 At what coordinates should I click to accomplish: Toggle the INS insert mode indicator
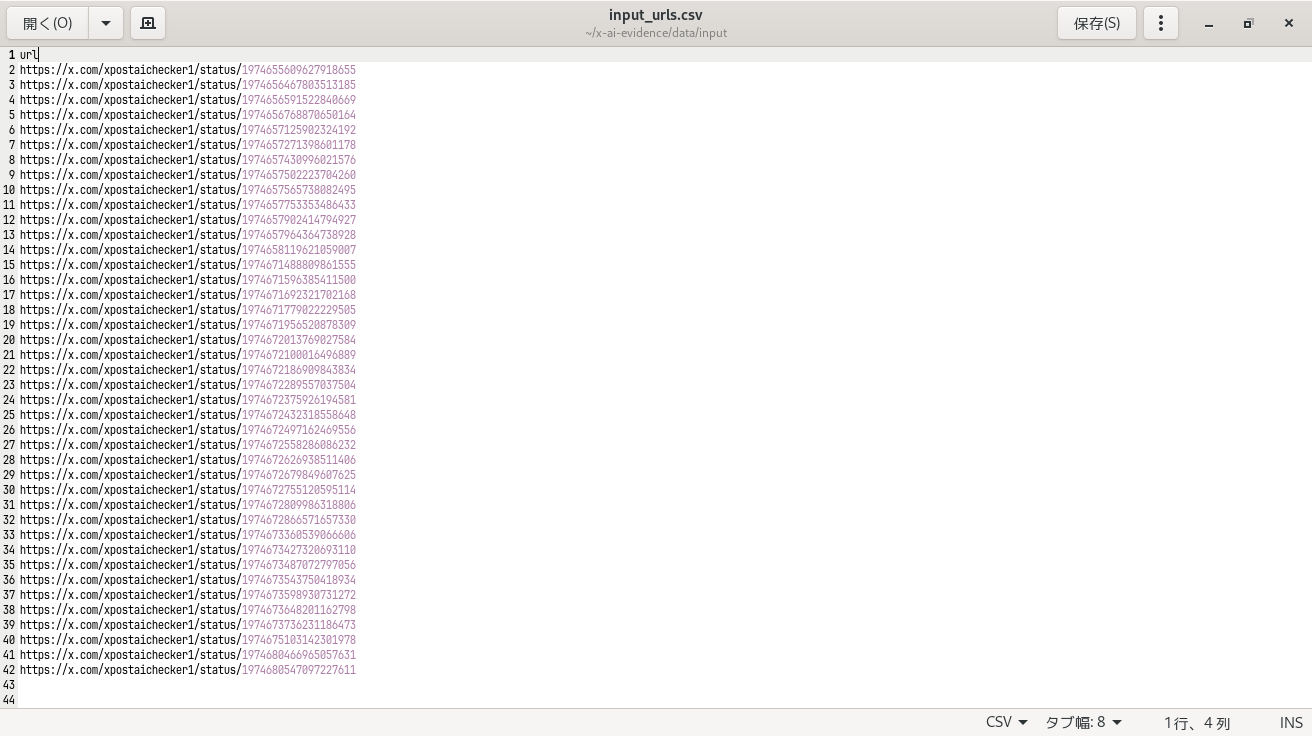click(1290, 722)
